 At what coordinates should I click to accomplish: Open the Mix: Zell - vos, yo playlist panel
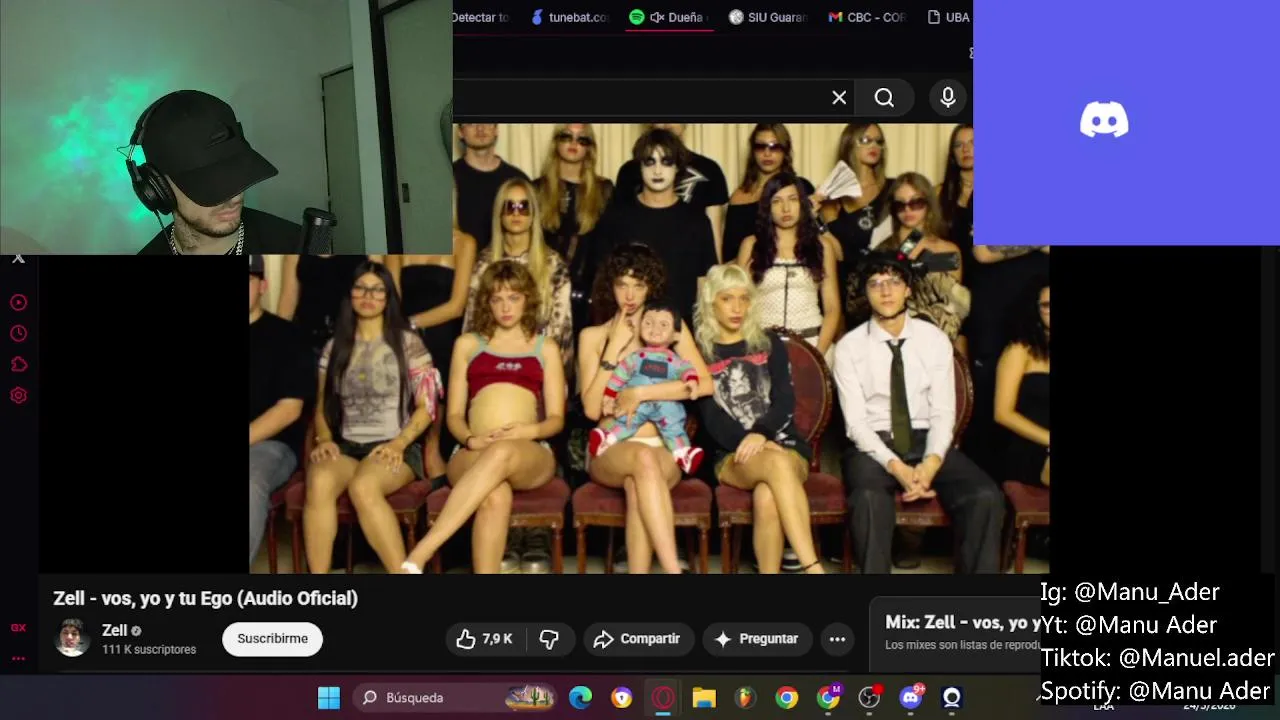point(960,633)
